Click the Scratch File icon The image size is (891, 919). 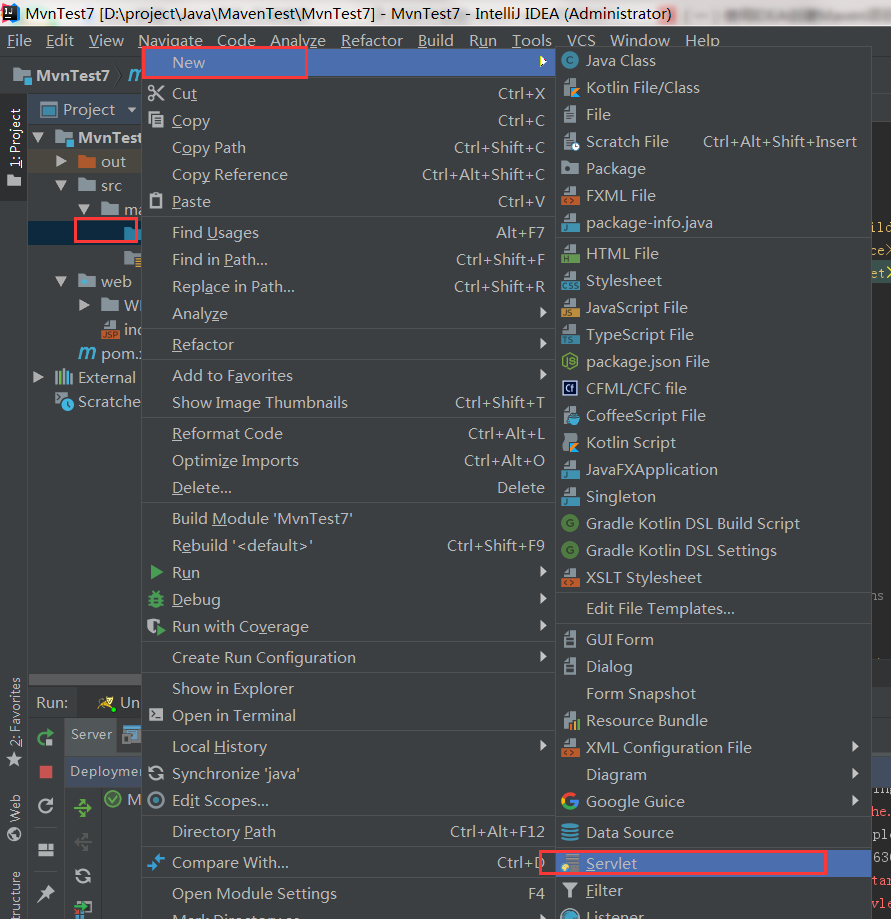pyautogui.click(x=571, y=141)
